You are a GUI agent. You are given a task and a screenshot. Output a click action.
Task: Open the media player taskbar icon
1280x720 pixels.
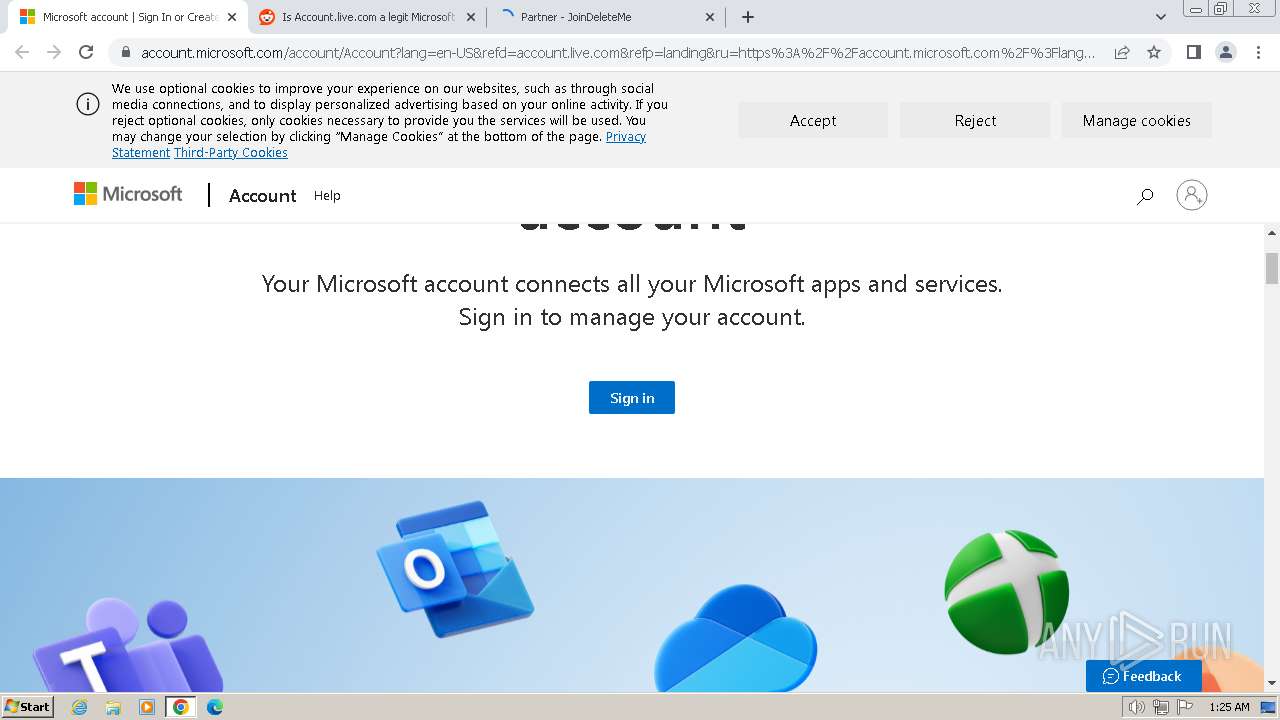coord(147,707)
